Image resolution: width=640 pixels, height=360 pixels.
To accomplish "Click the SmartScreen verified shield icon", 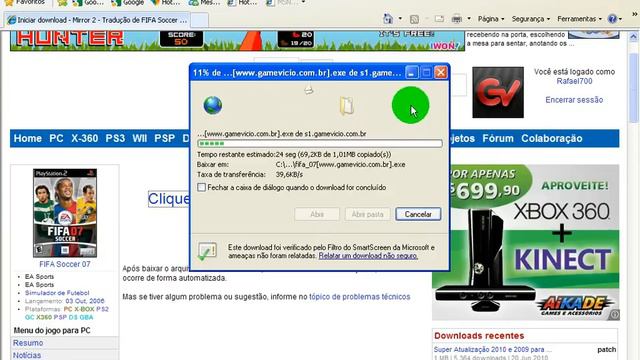I will 207,251.
